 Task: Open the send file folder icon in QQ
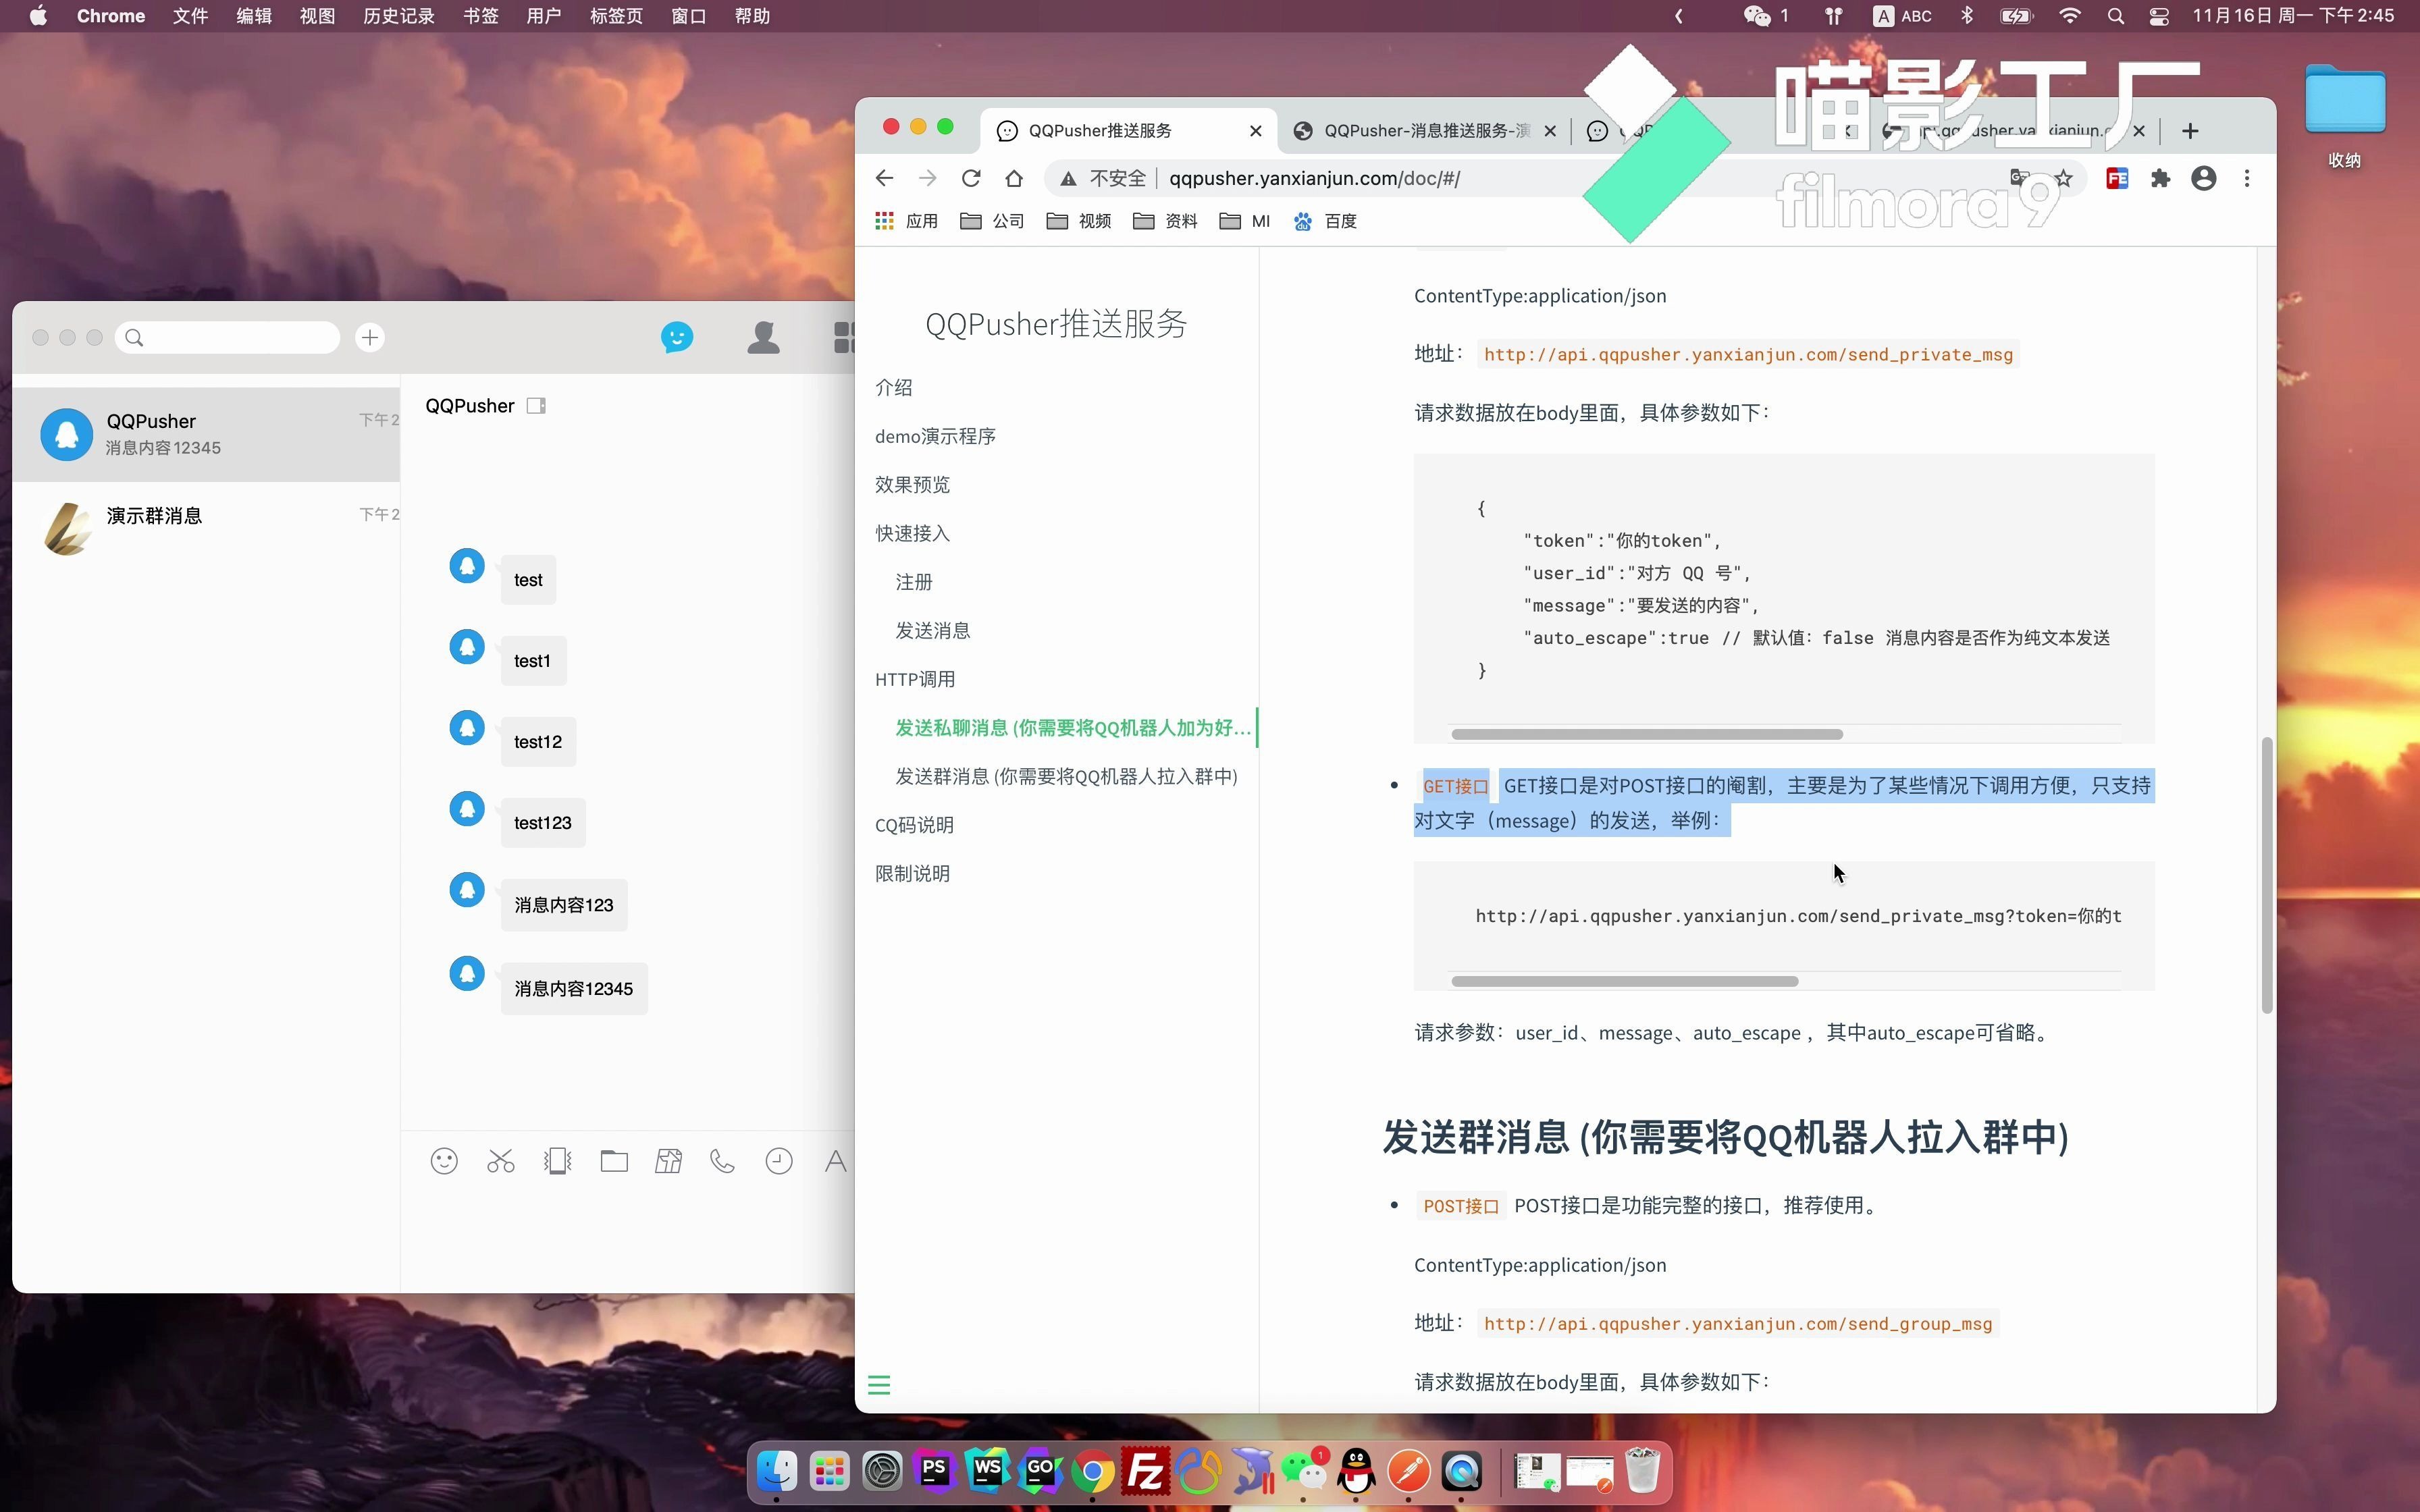click(614, 1161)
